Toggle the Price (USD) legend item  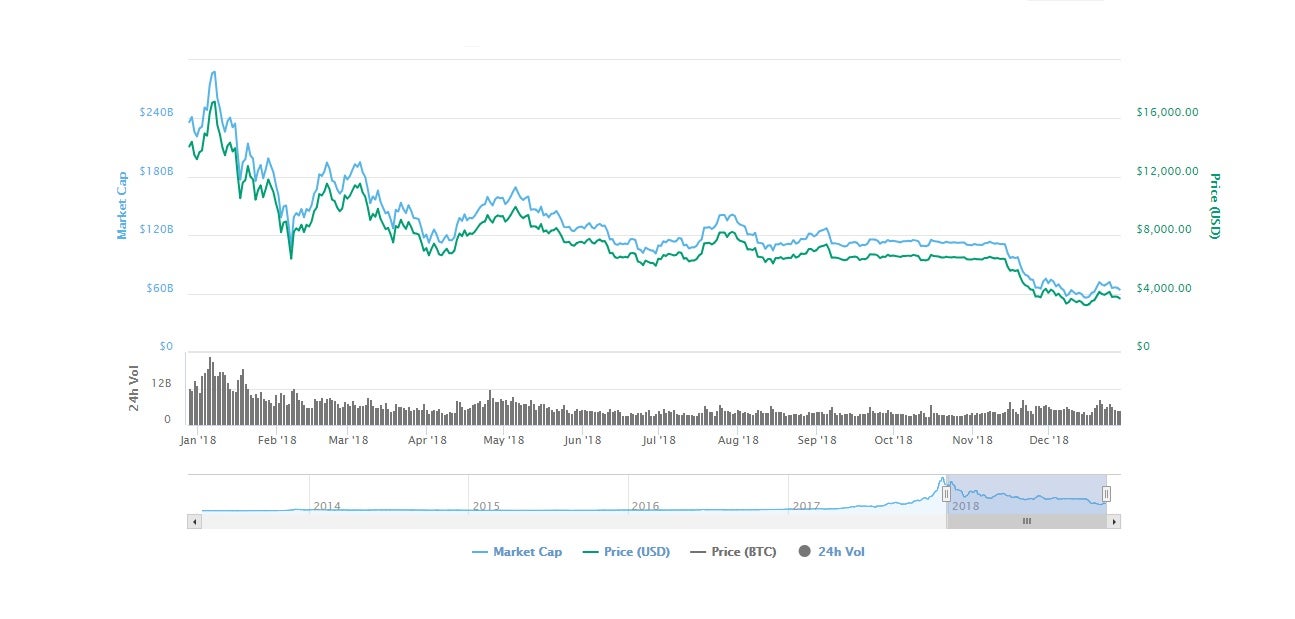tap(626, 552)
